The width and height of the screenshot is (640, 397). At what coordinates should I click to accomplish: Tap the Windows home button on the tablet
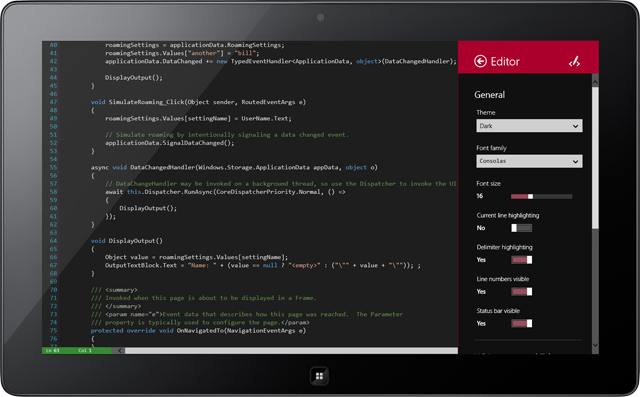pos(319,376)
